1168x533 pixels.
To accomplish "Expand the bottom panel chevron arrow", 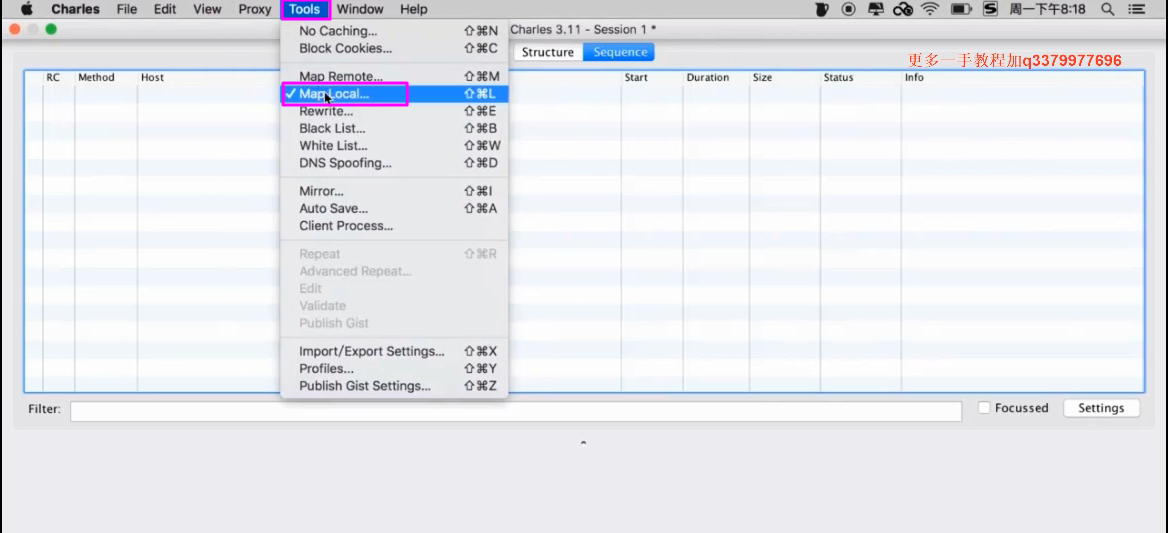I will click(583, 443).
